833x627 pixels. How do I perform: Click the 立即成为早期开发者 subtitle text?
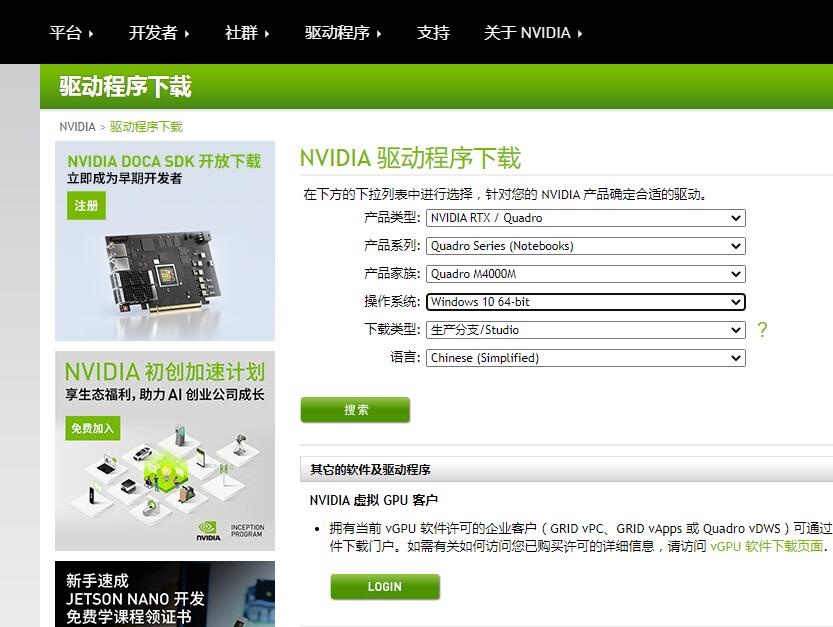(124, 179)
